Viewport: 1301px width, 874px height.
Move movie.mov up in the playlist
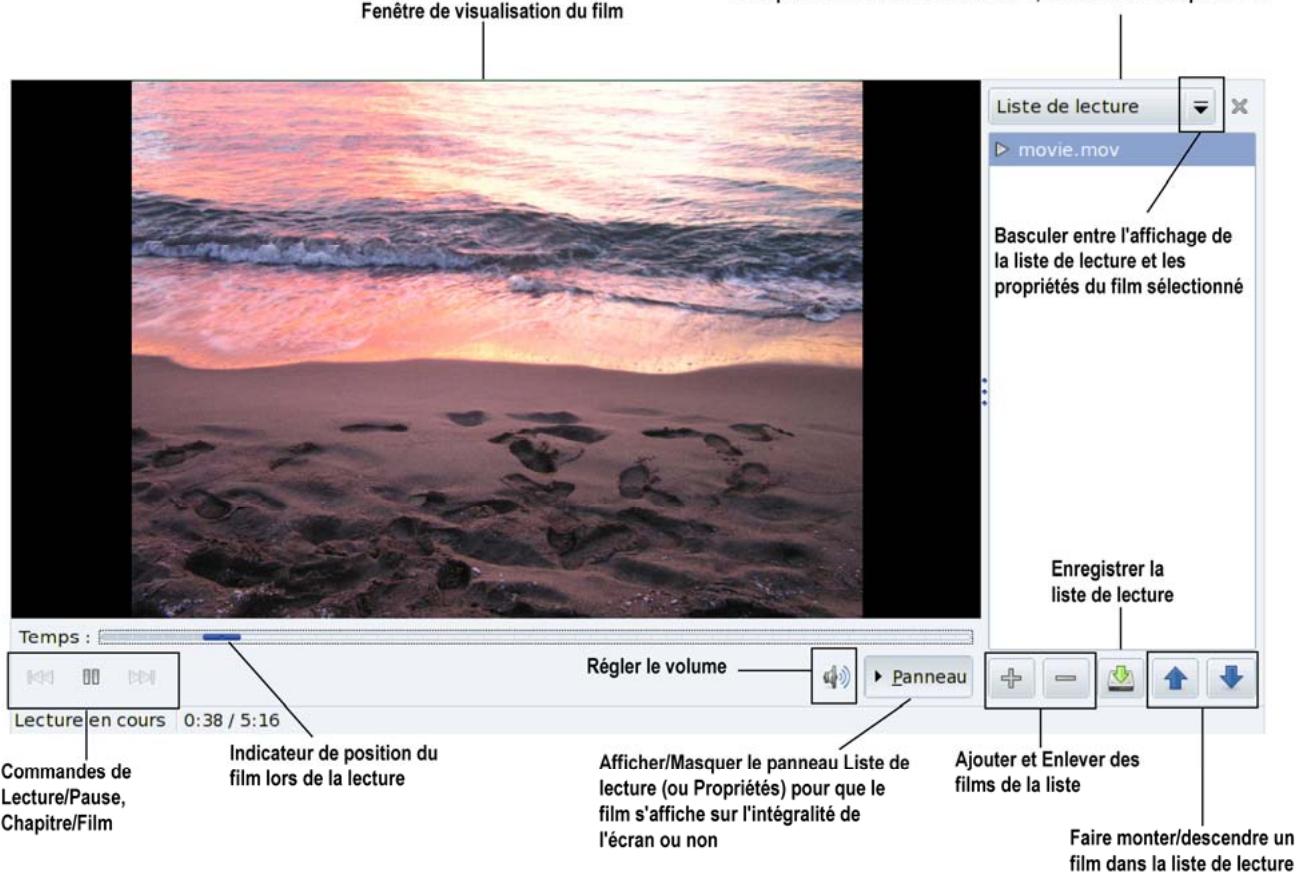click(x=1174, y=679)
